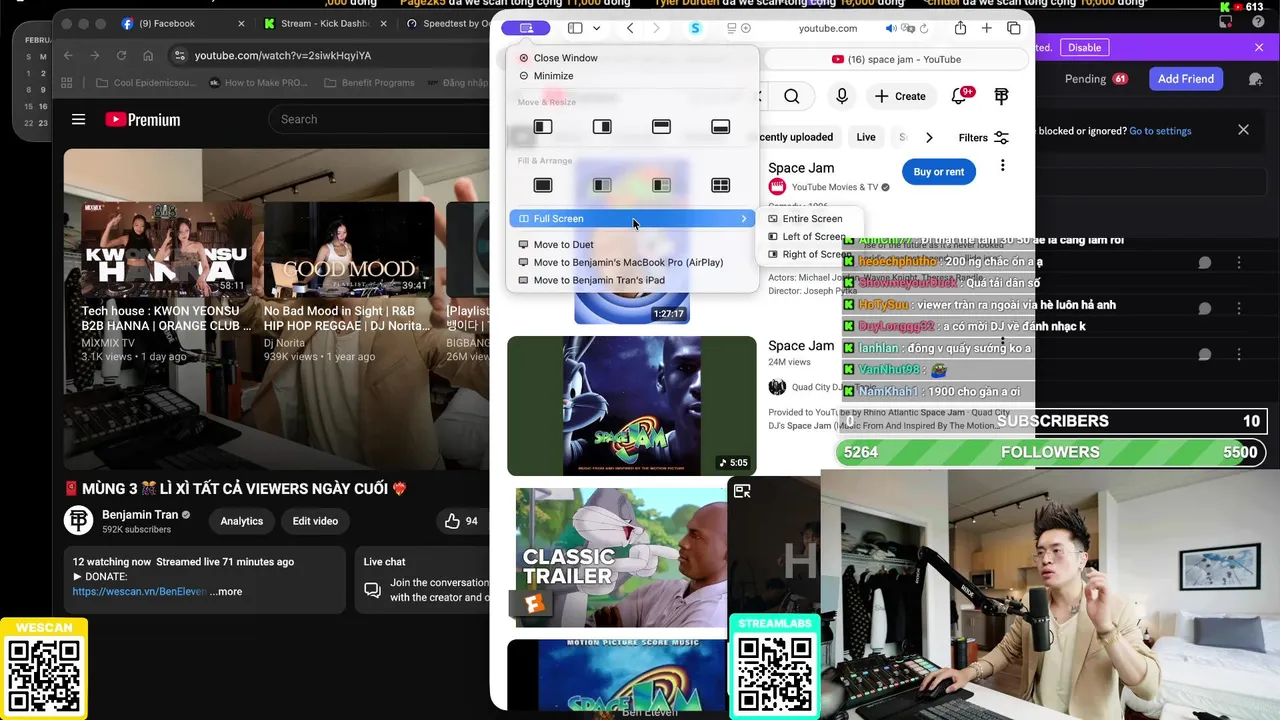Show next filter chips arrow

click(x=929, y=138)
